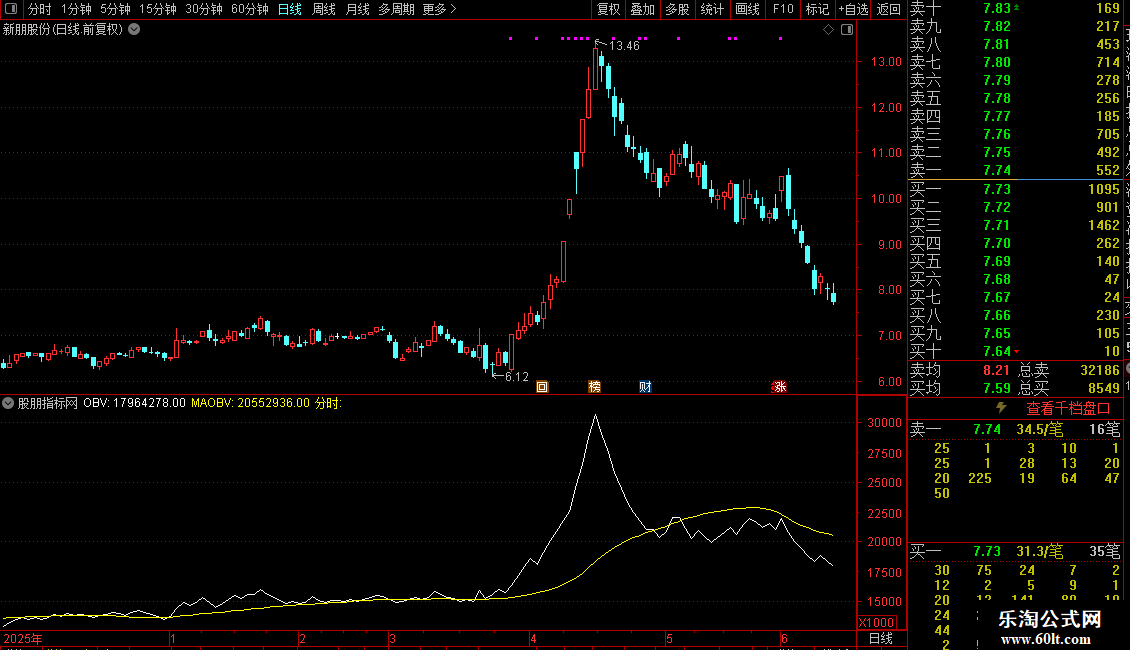Click the 总买 8549 total
This screenshot has width=1130, height=650.
click(x=1103, y=388)
